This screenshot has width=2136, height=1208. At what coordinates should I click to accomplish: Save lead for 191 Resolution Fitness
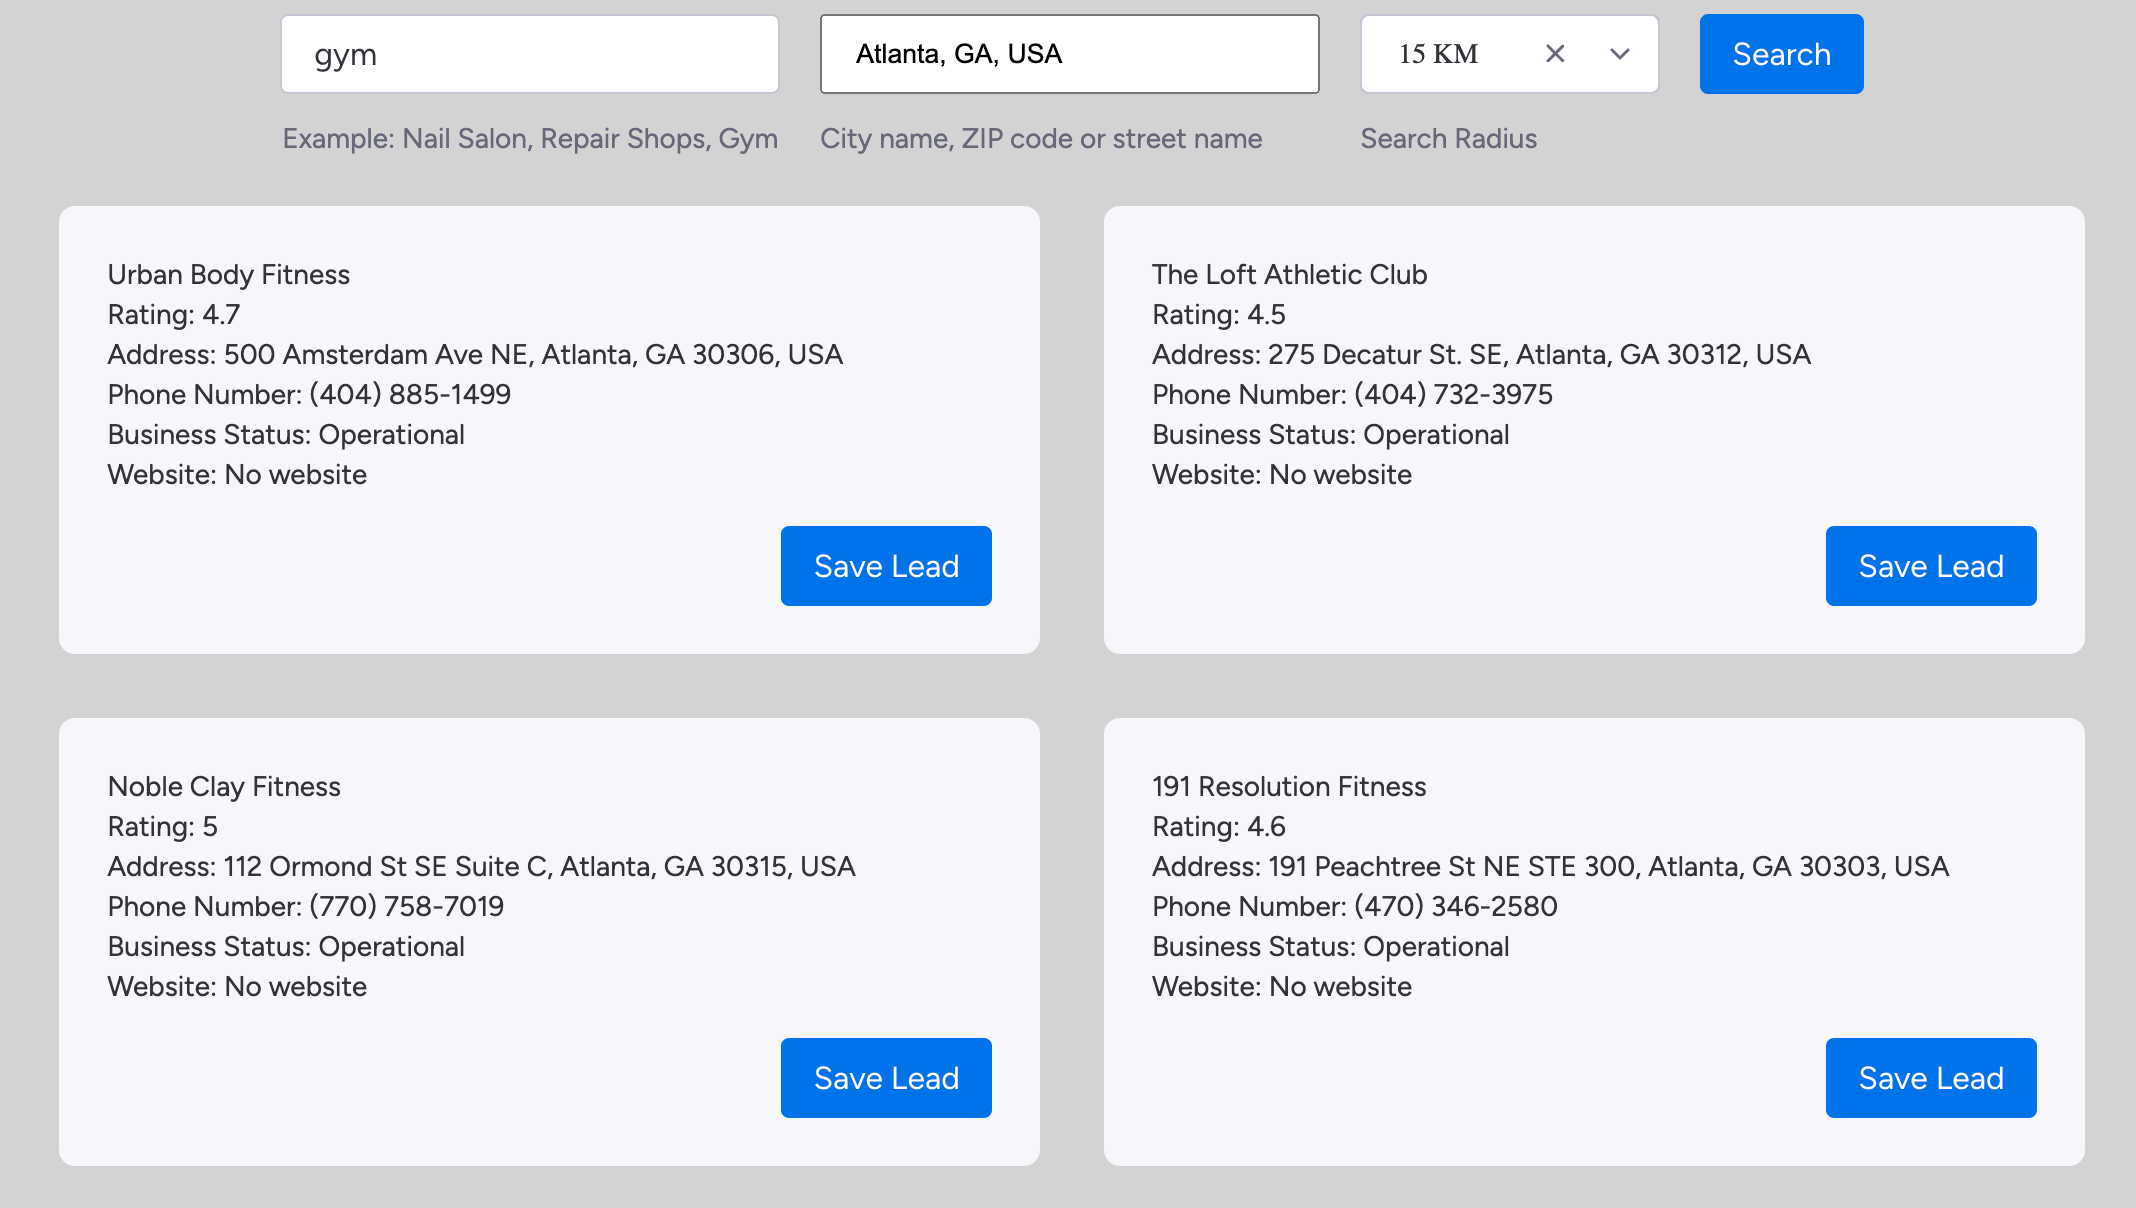tap(1930, 1078)
